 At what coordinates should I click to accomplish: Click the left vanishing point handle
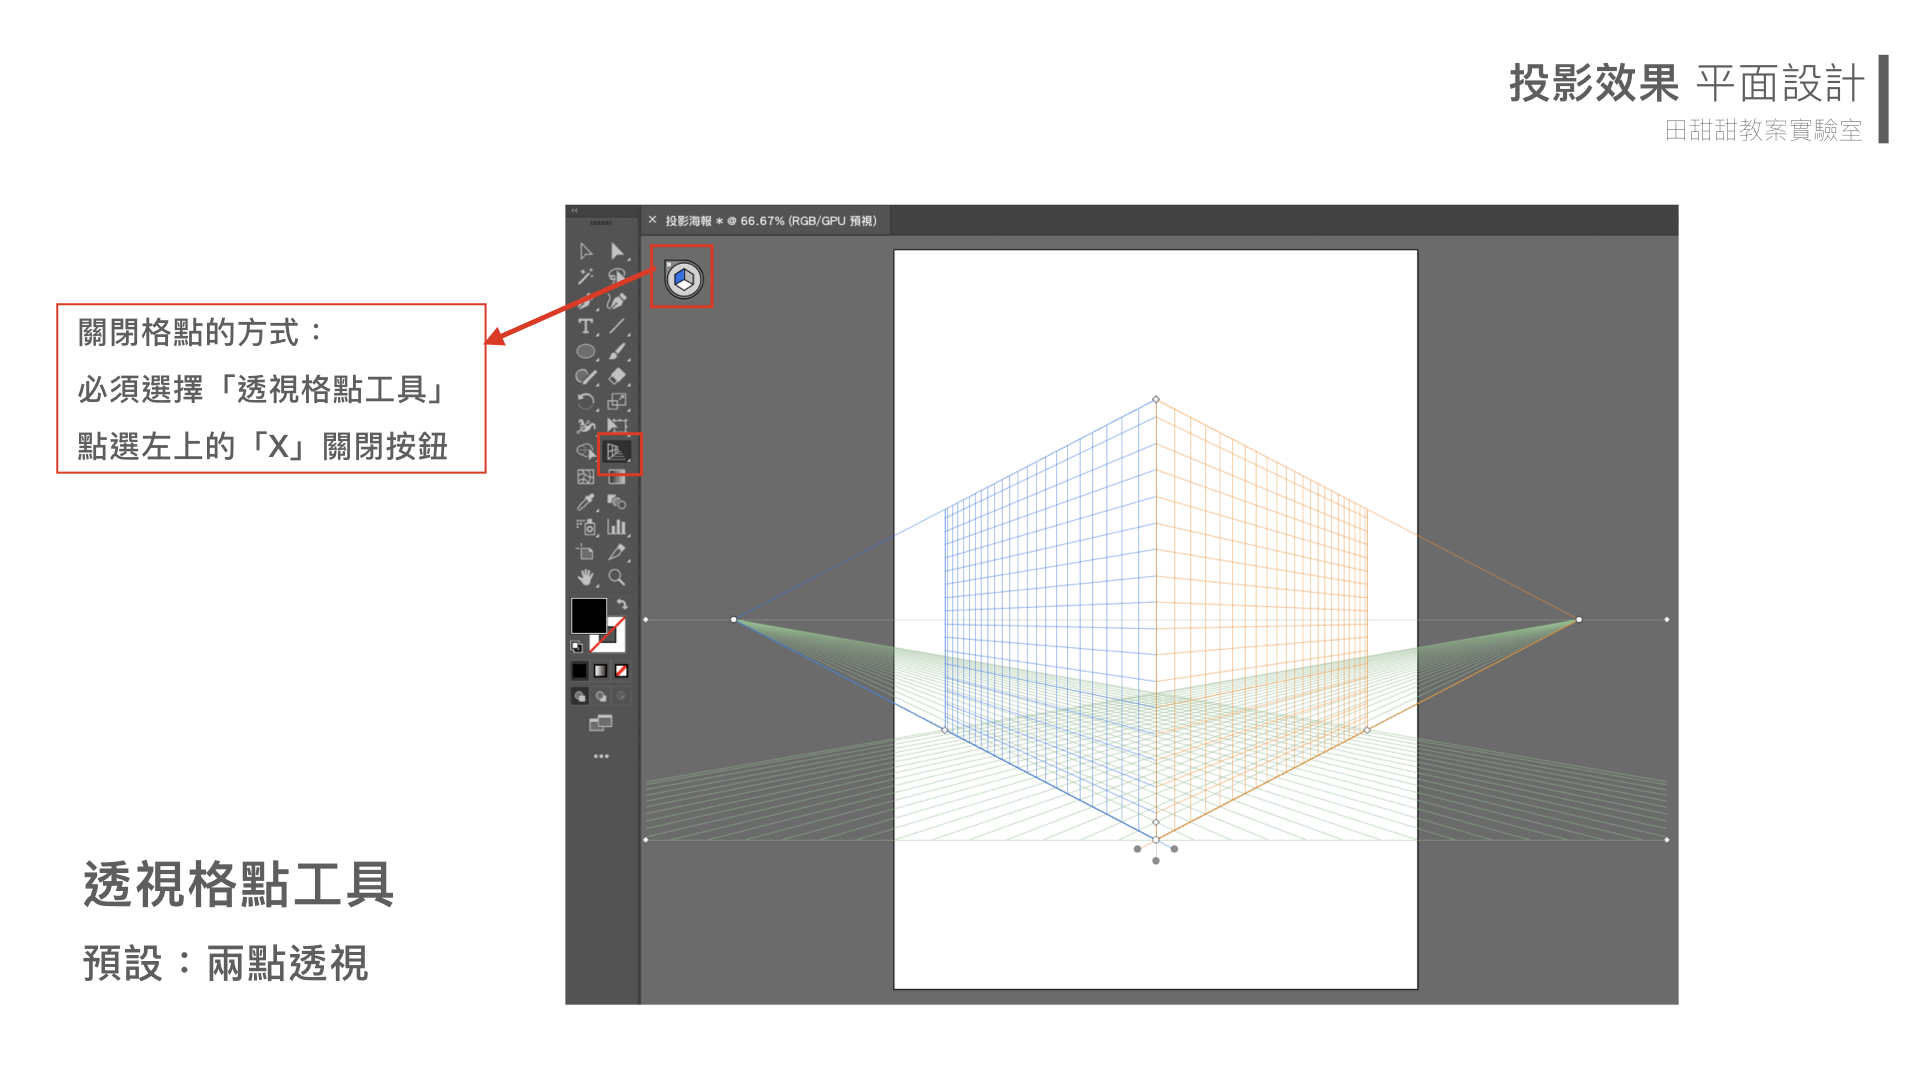[x=734, y=620]
